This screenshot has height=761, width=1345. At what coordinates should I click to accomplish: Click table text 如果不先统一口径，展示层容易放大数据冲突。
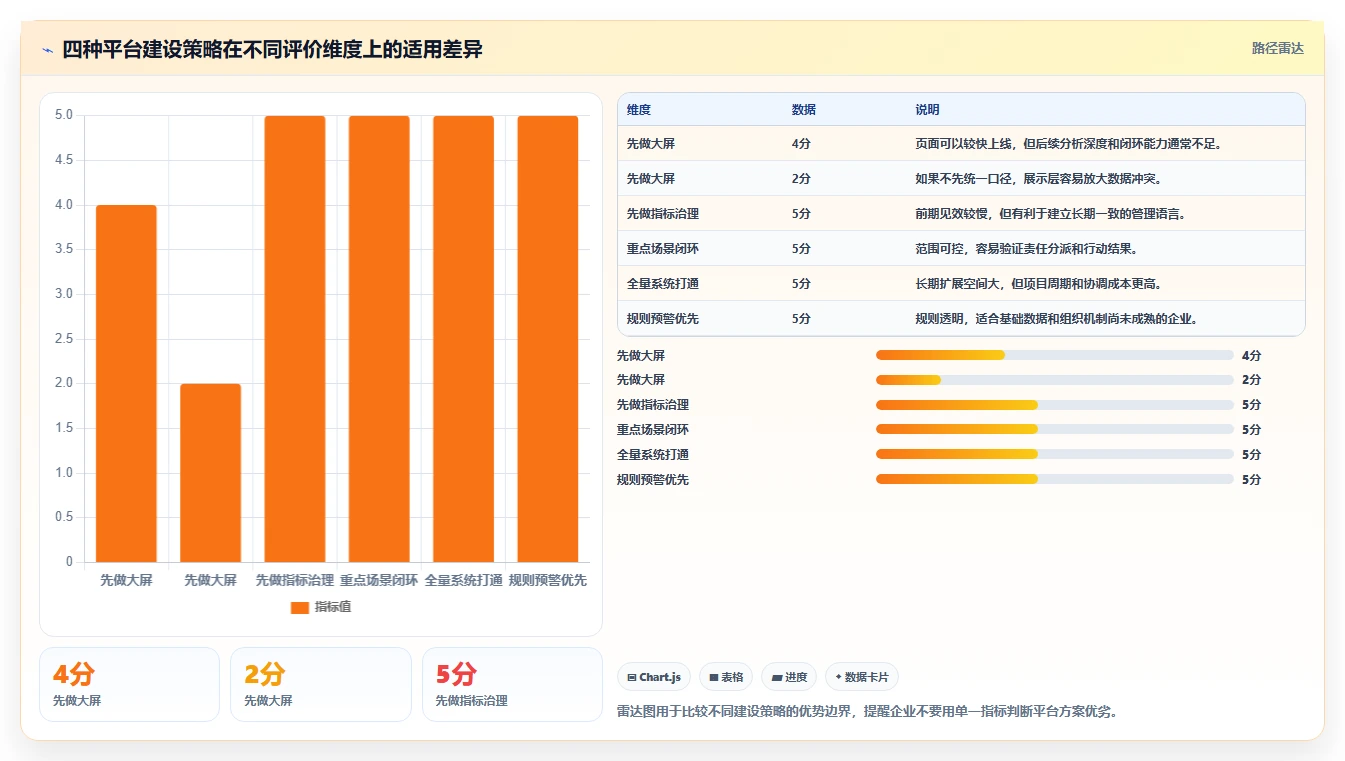tap(1038, 179)
